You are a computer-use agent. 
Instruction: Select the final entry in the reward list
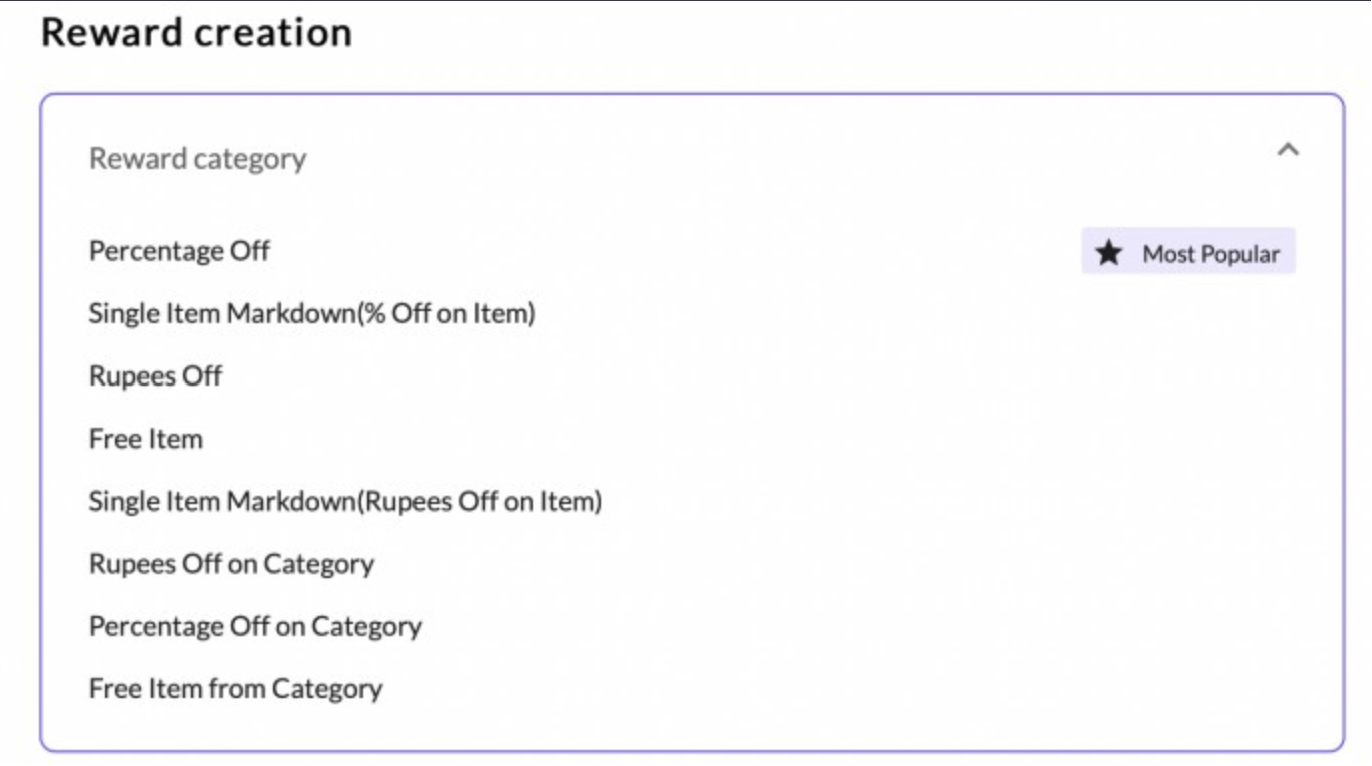[236, 689]
